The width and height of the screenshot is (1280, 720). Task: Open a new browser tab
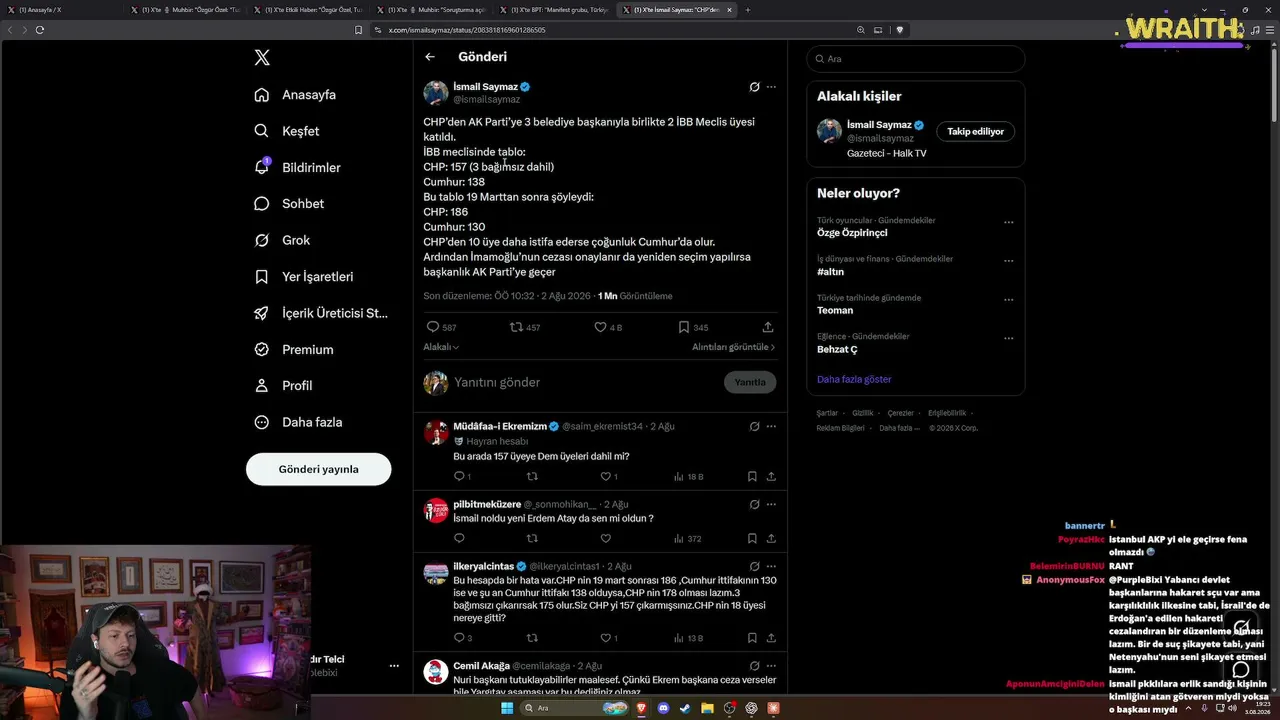pos(747,10)
